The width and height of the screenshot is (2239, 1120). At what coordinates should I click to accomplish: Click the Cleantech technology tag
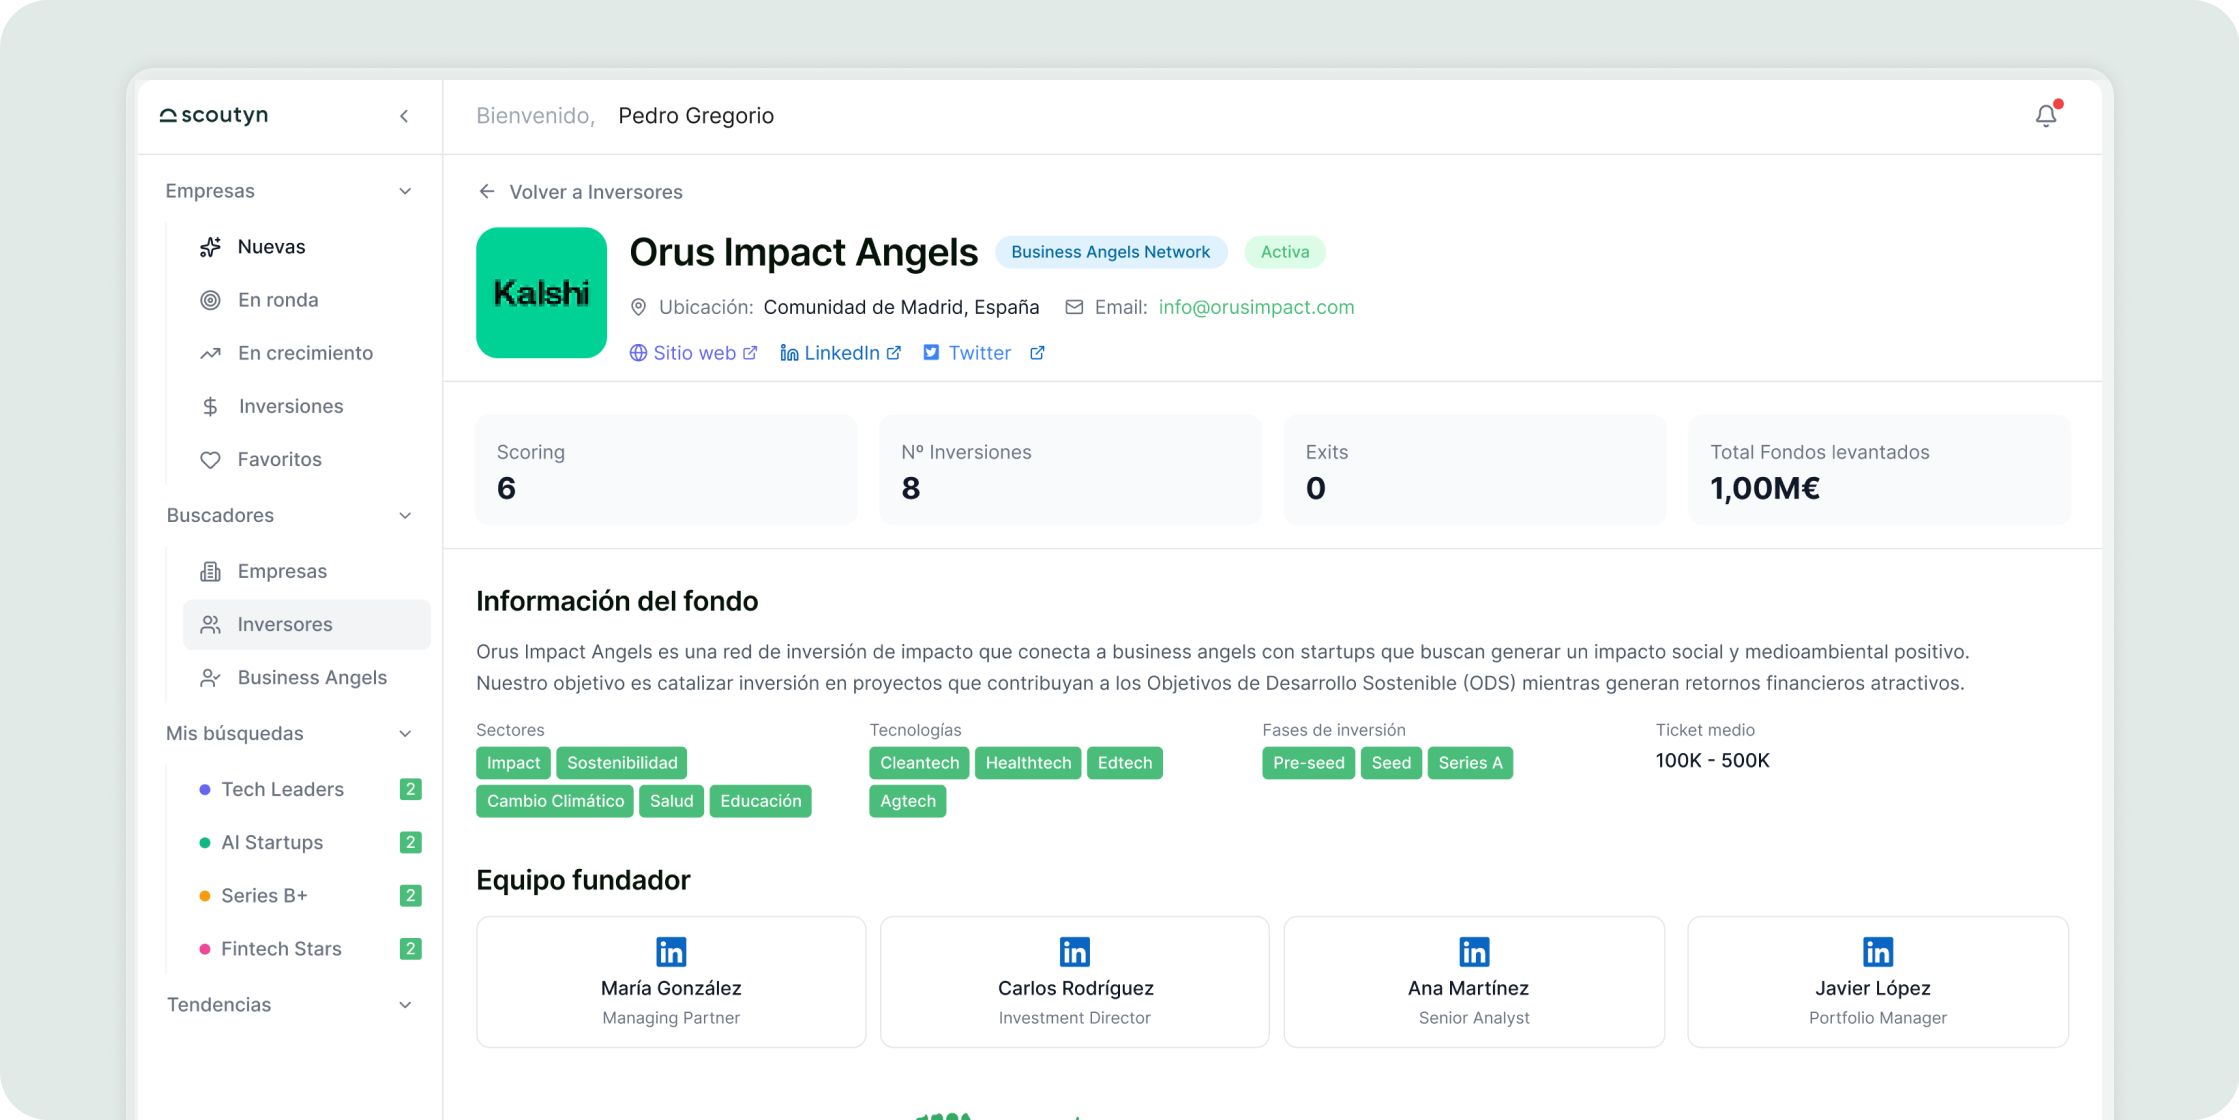(919, 763)
